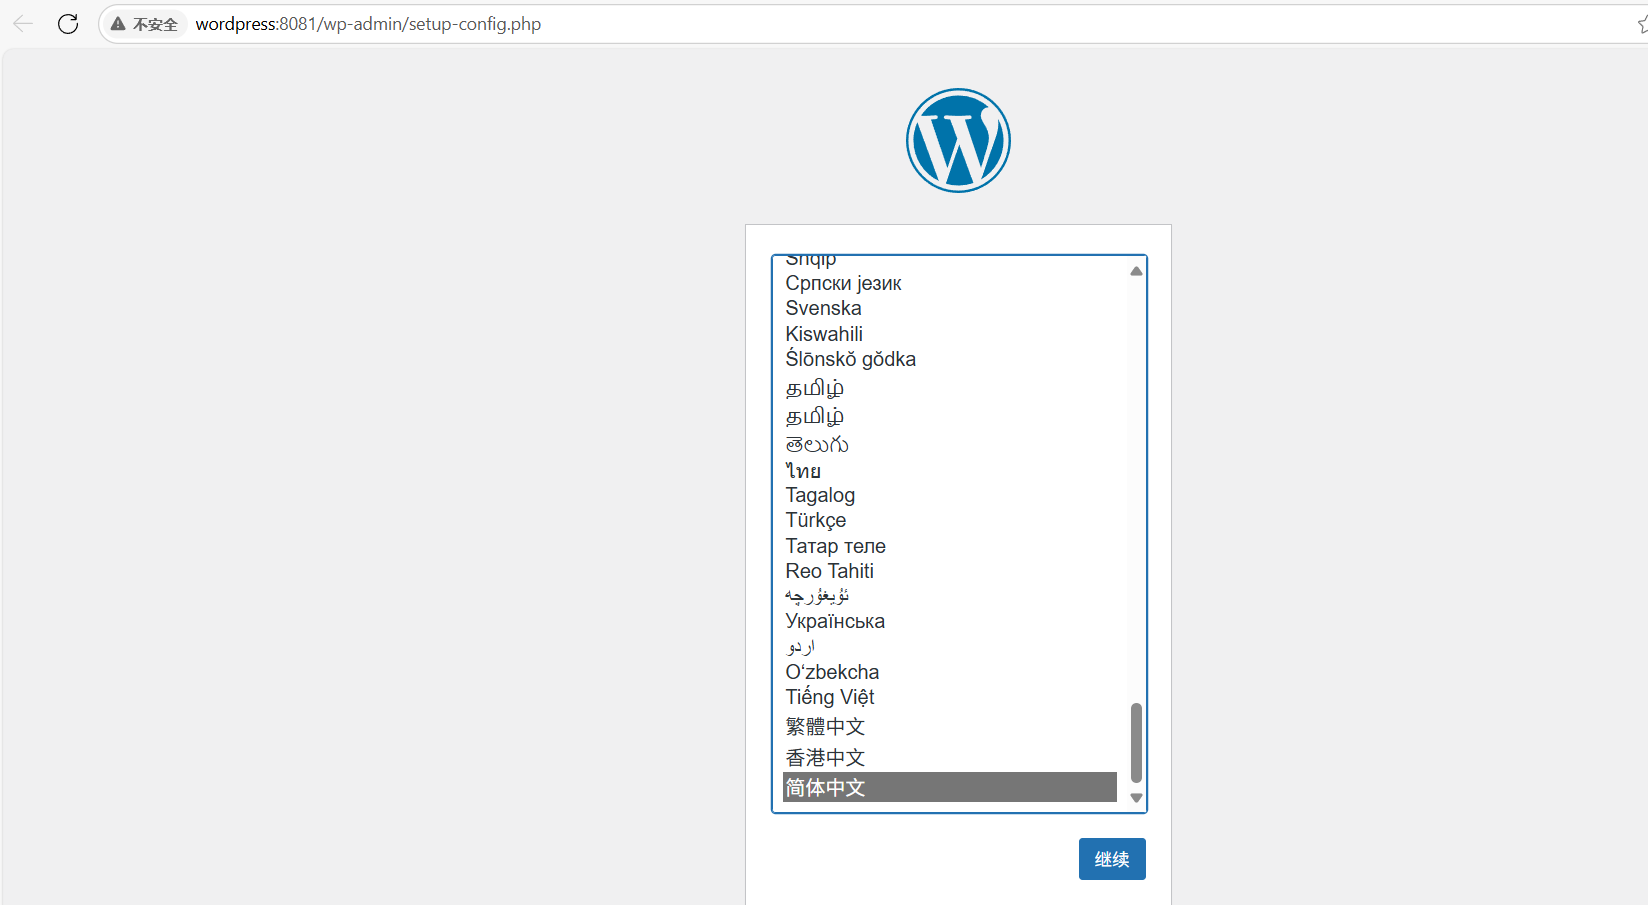1648x905 pixels.
Task: Click the language list scrollbar thumb
Action: pos(1135,745)
